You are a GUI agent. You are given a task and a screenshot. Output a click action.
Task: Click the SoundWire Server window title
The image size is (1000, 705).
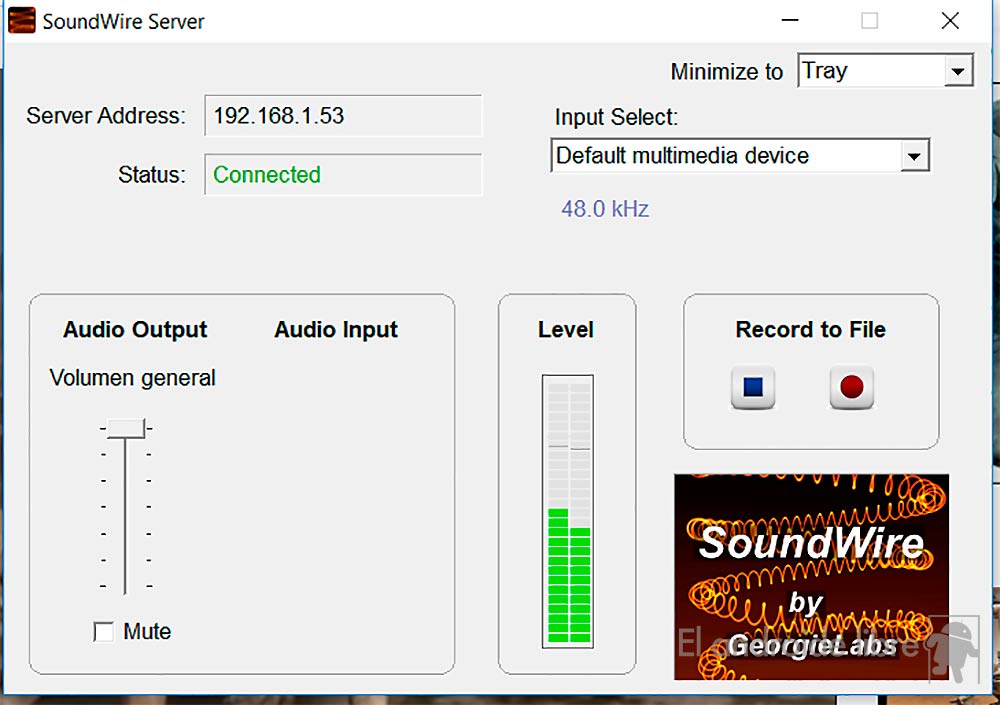tap(123, 21)
